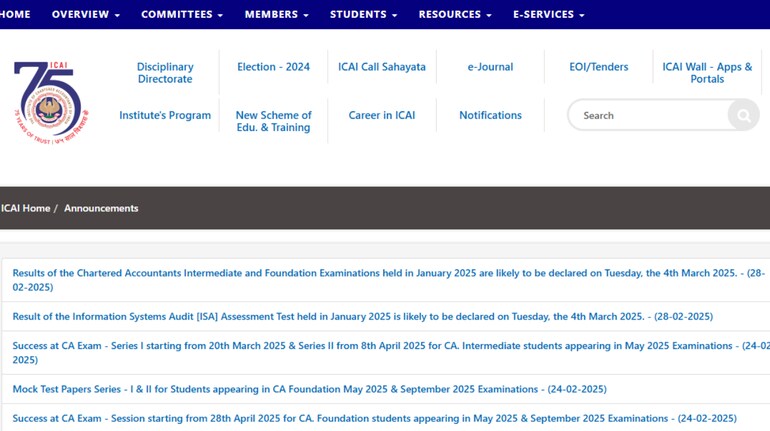The height and width of the screenshot is (431, 770).
Task: Expand the E-Services dropdown menu
Action: [549, 14]
